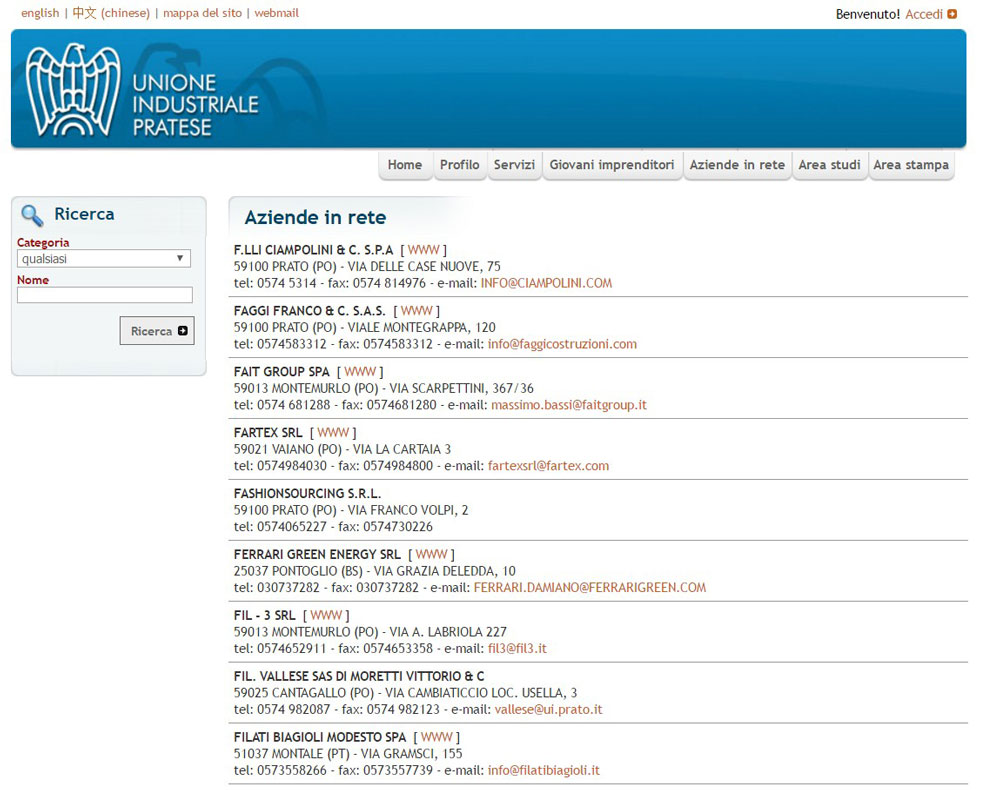The image size is (1000, 790).
Task: Open the Area studi tab
Action: [x=829, y=165]
